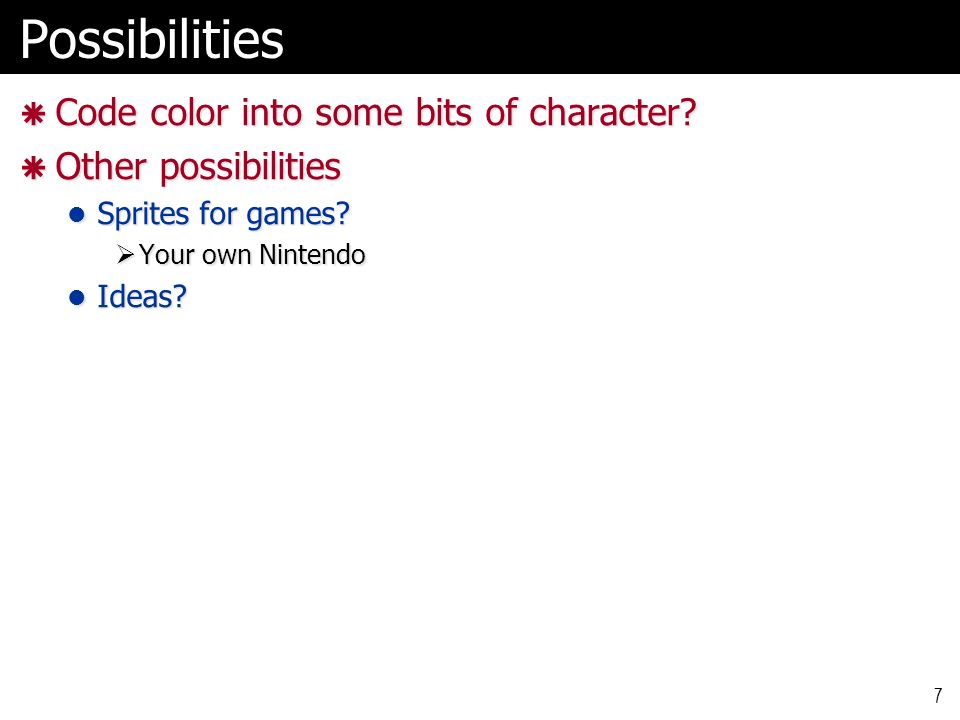Click the word "Code" in the first bullet
The width and height of the screenshot is (960, 720).
(x=96, y=113)
